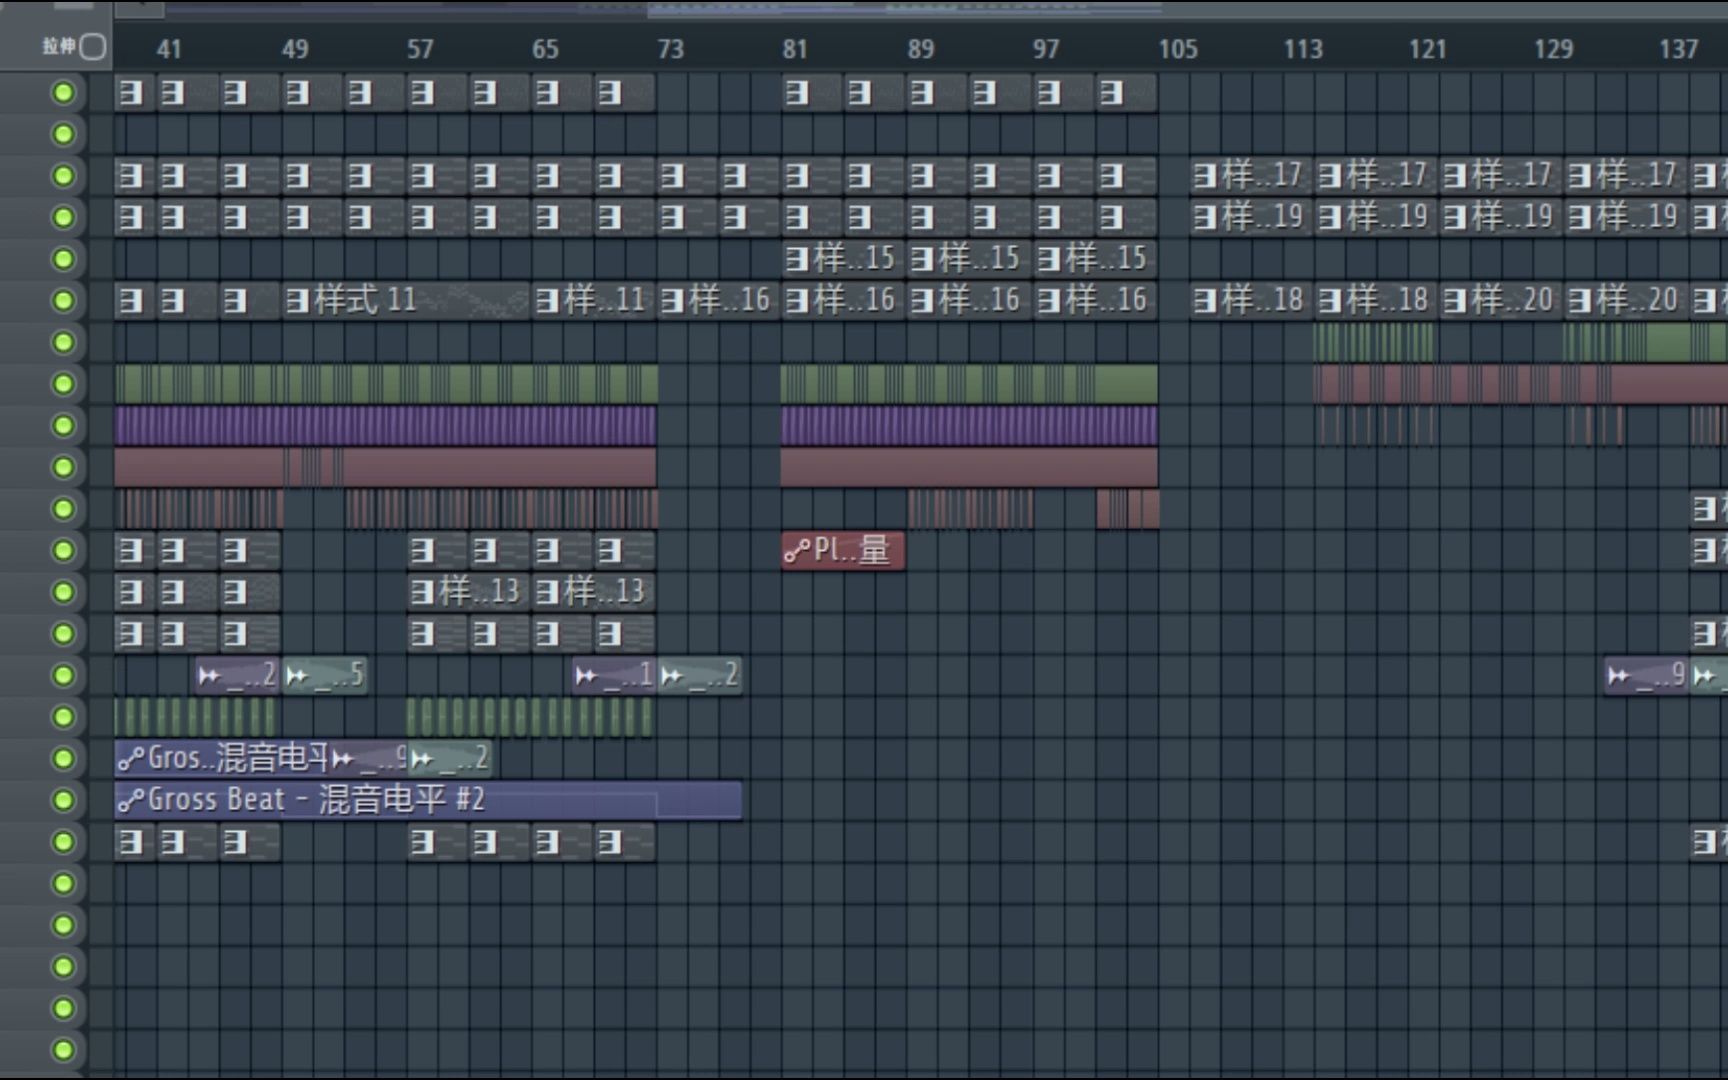Screen dimensions: 1728x1080
Task: Mute the track containing the _..5 audio clip
Action: tap(63, 676)
